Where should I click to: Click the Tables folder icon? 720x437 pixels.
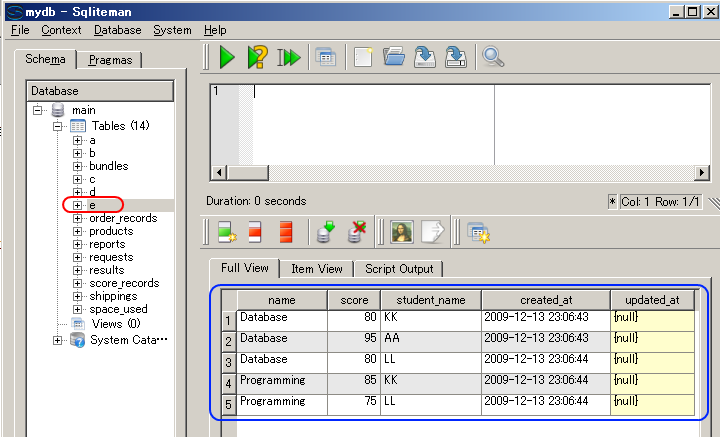coord(78,126)
